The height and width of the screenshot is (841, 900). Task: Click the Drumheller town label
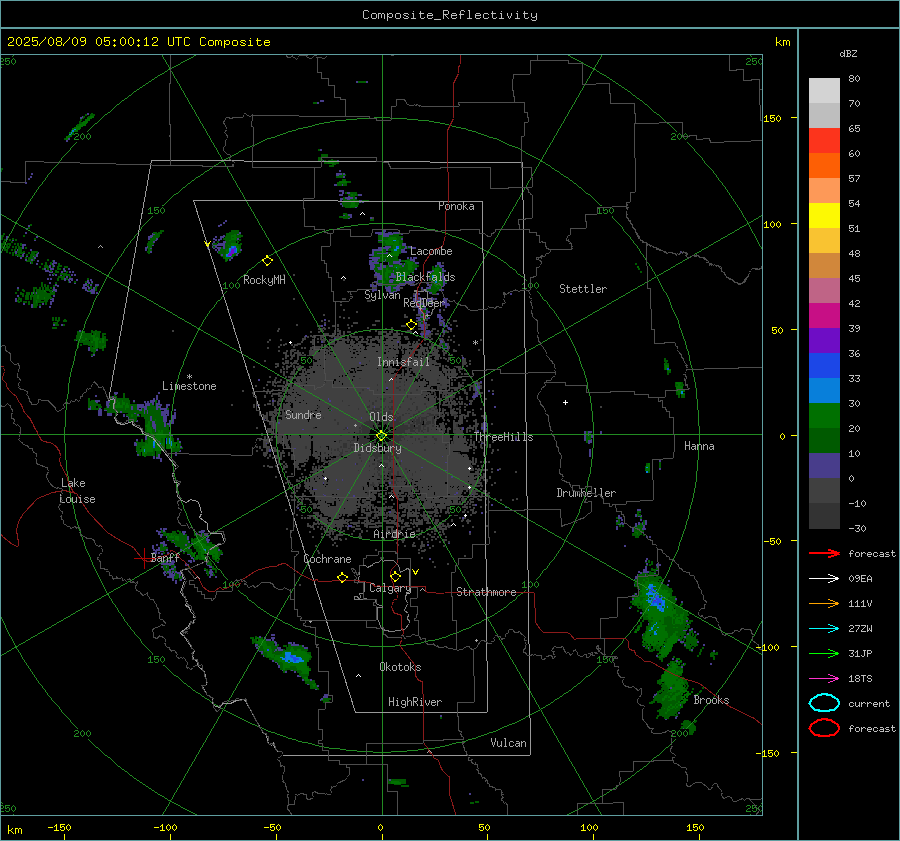586,493
